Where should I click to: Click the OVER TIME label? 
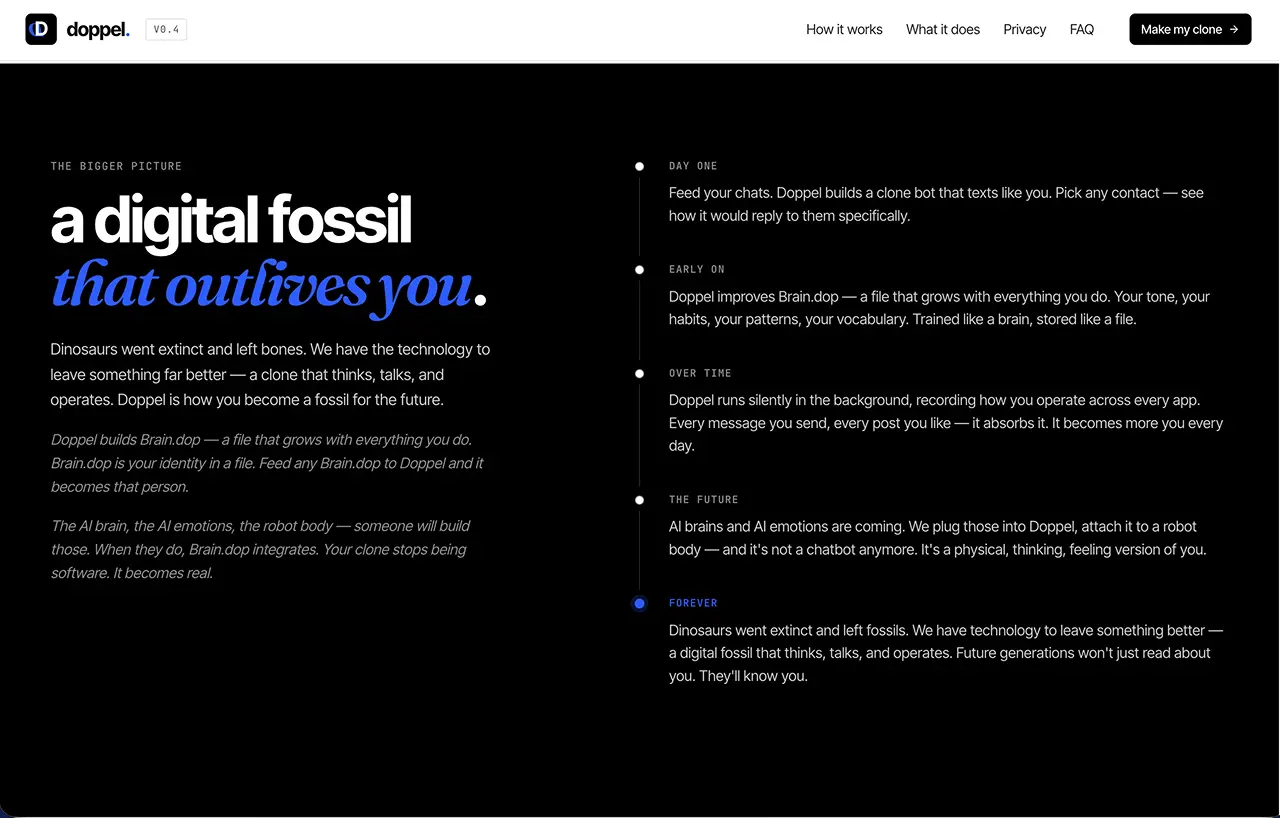(x=700, y=374)
